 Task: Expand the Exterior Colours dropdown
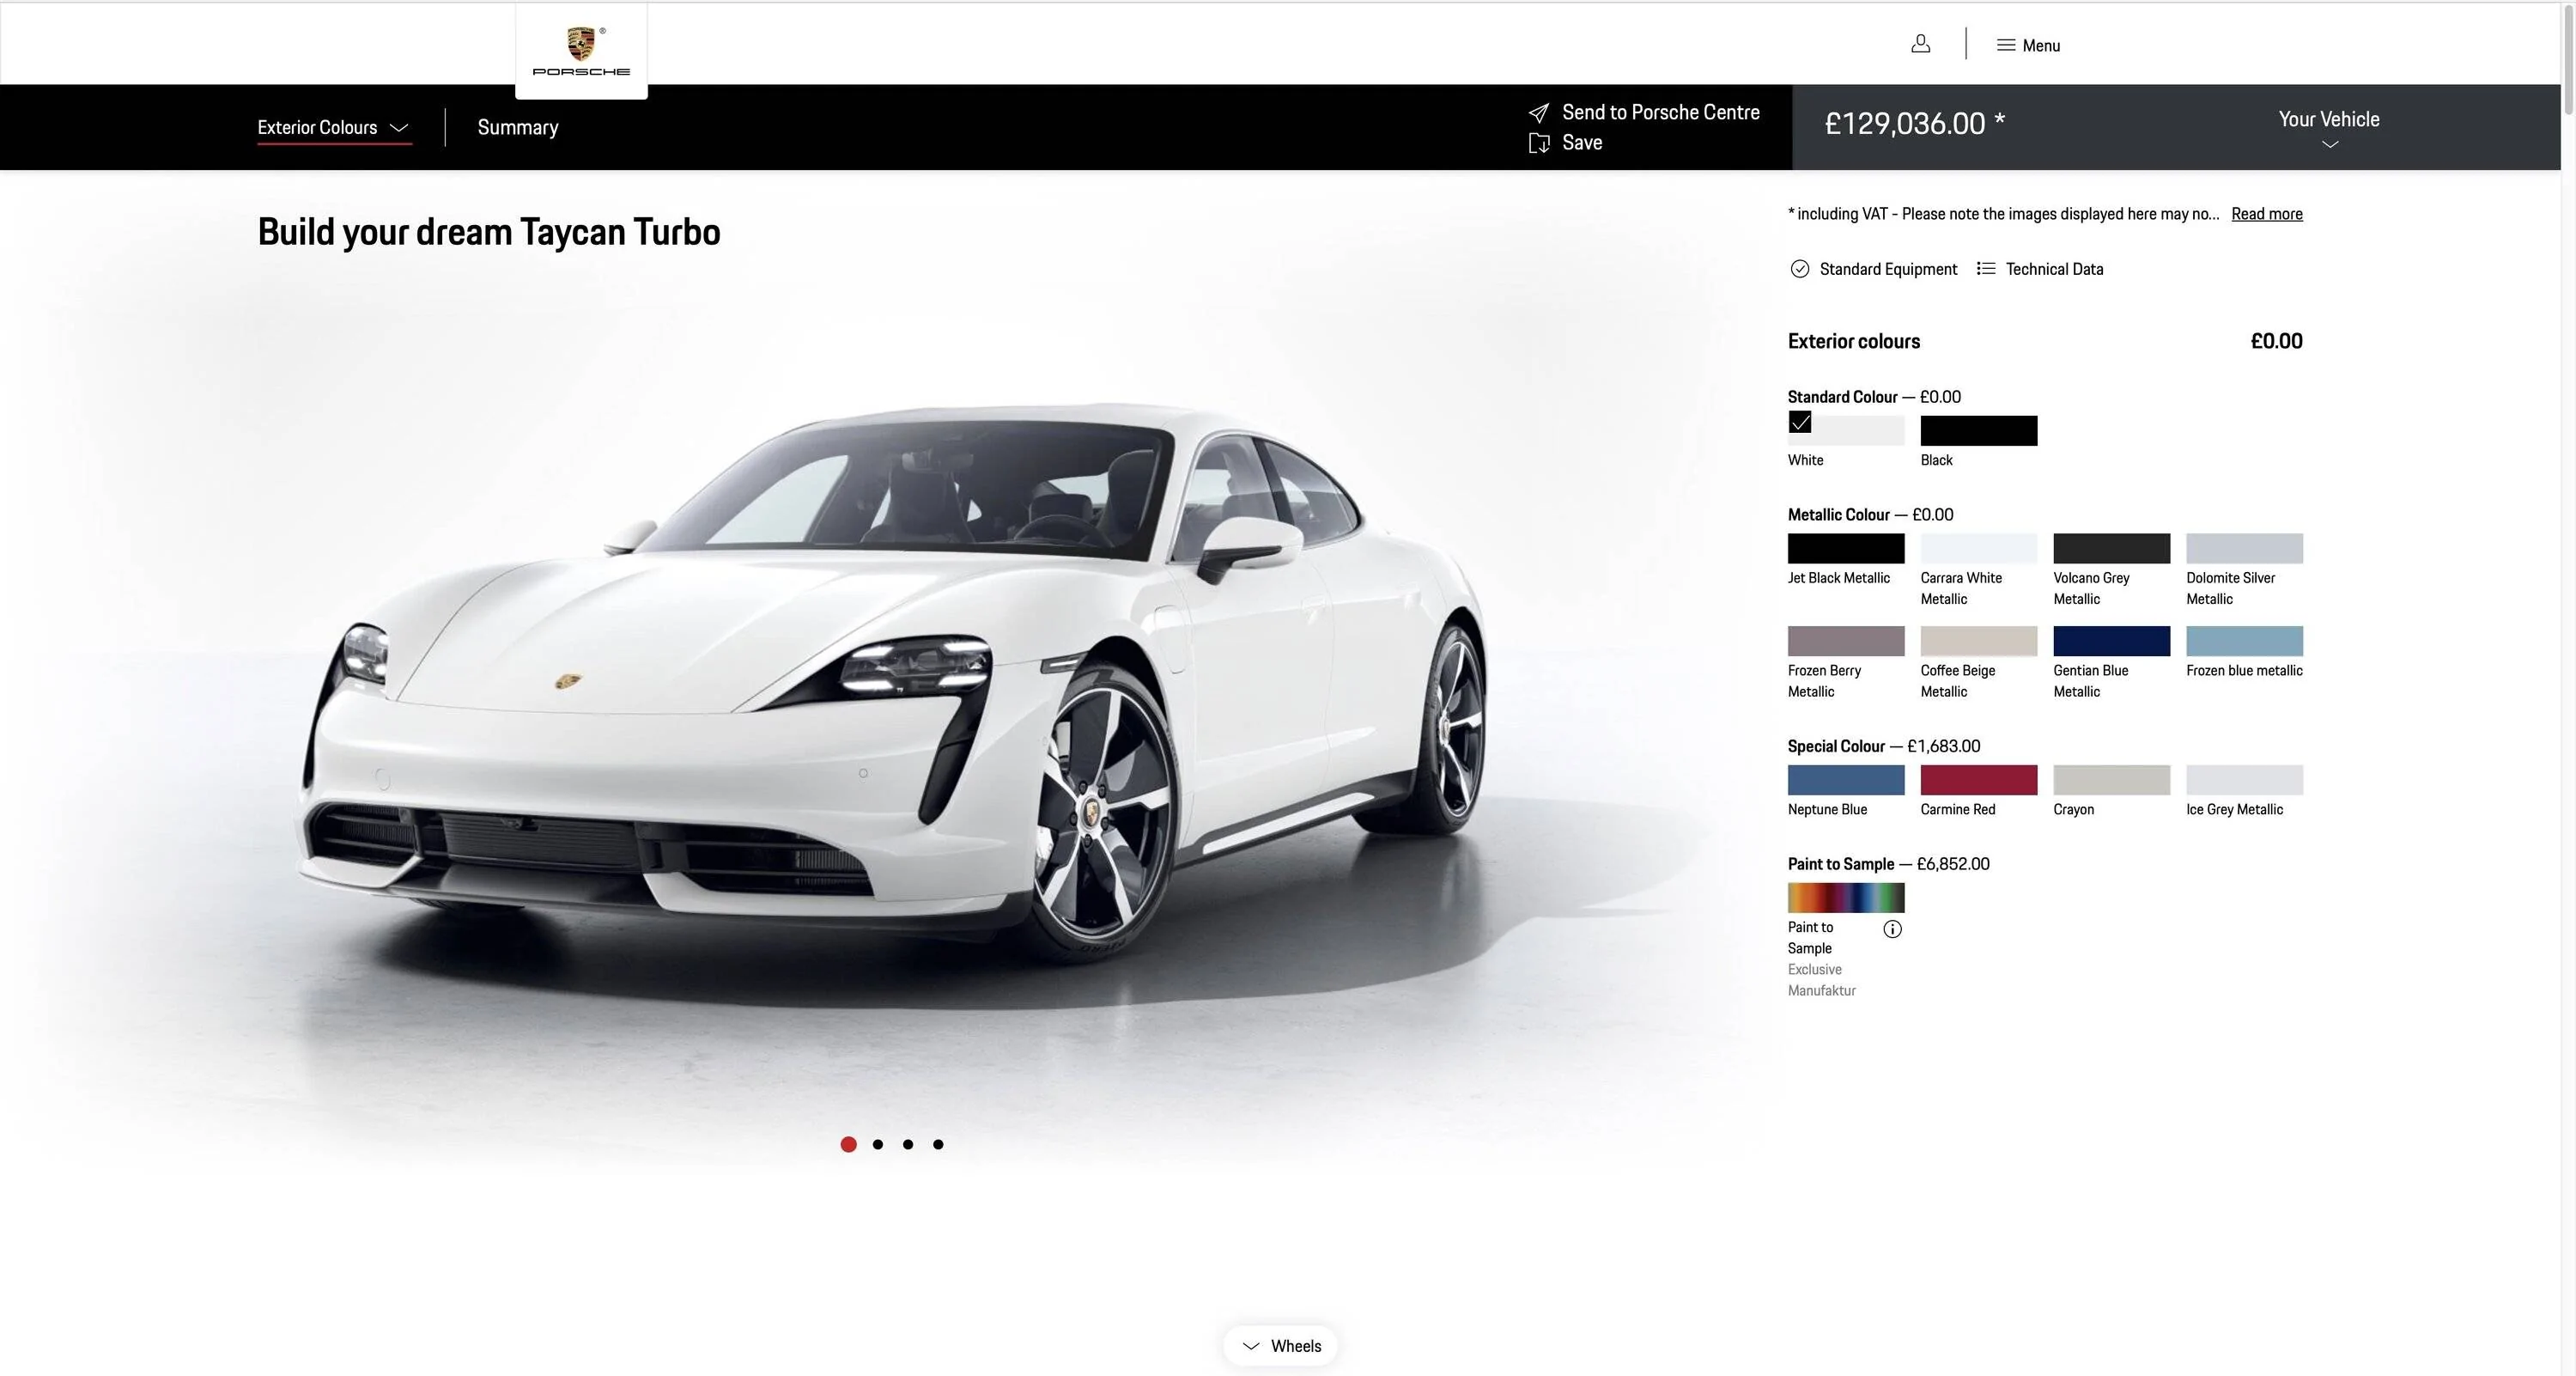click(x=333, y=128)
